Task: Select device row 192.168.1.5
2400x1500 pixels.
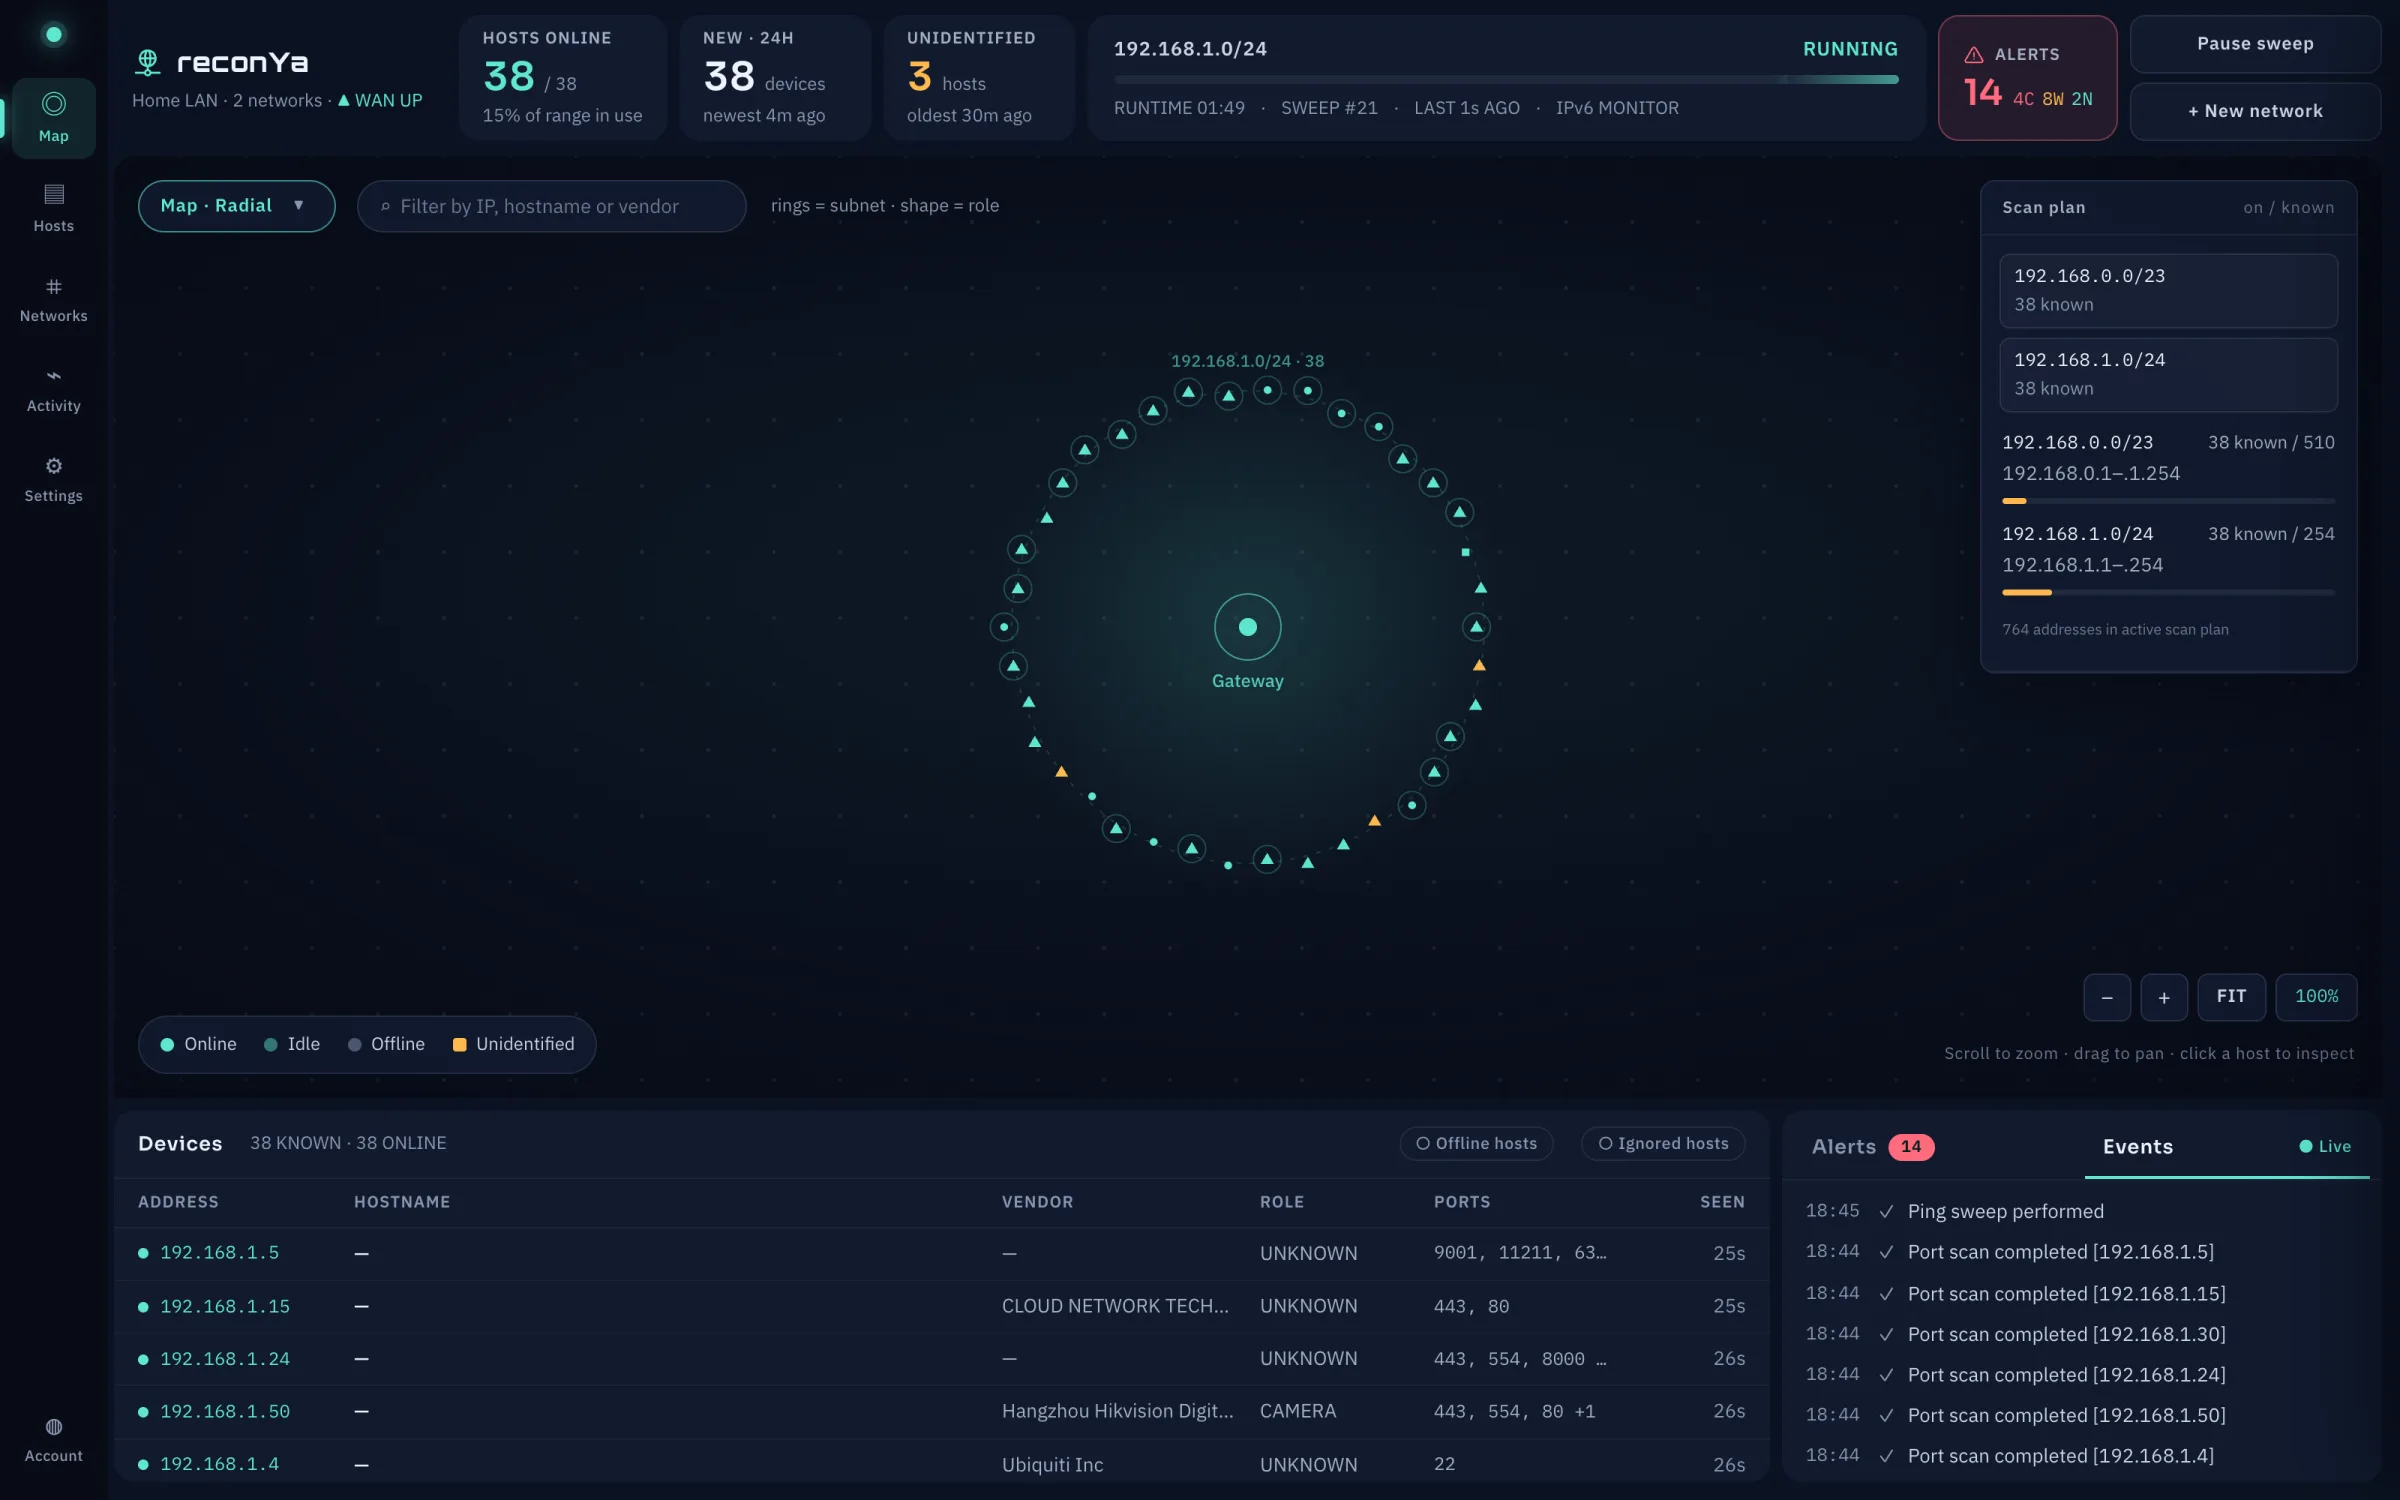Action: [x=941, y=1253]
